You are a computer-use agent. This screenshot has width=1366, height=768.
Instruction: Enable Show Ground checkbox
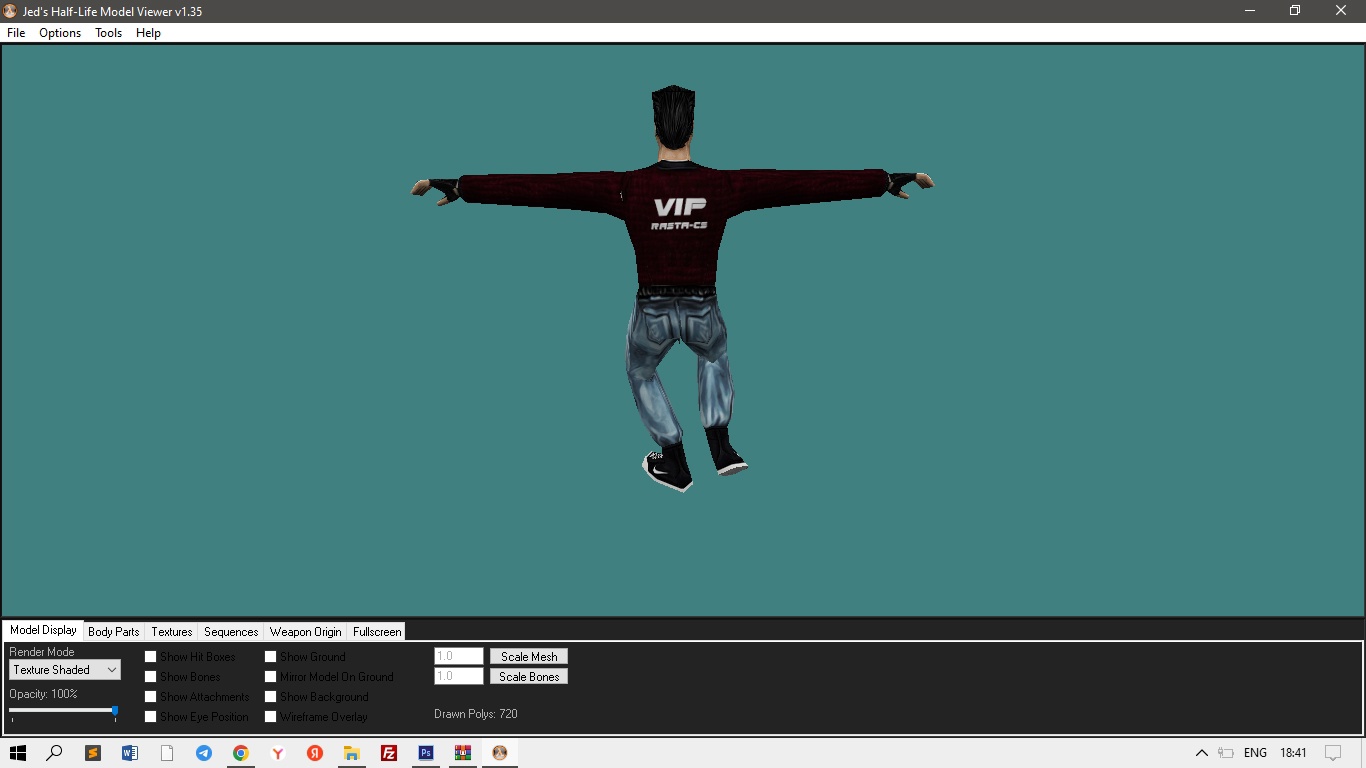tap(270, 657)
